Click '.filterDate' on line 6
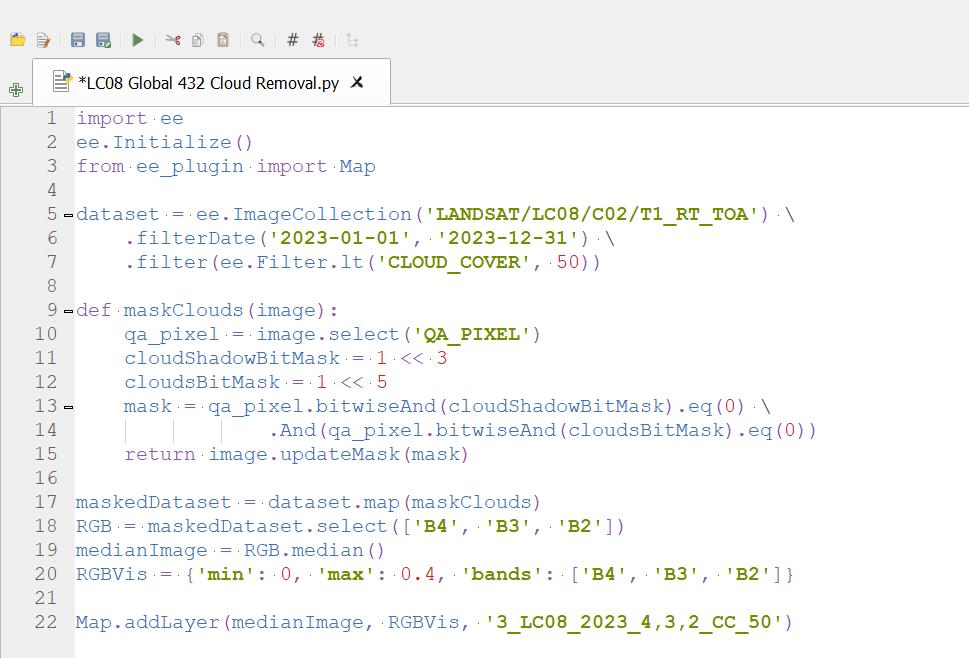The height and width of the screenshot is (658, 969). (190, 238)
